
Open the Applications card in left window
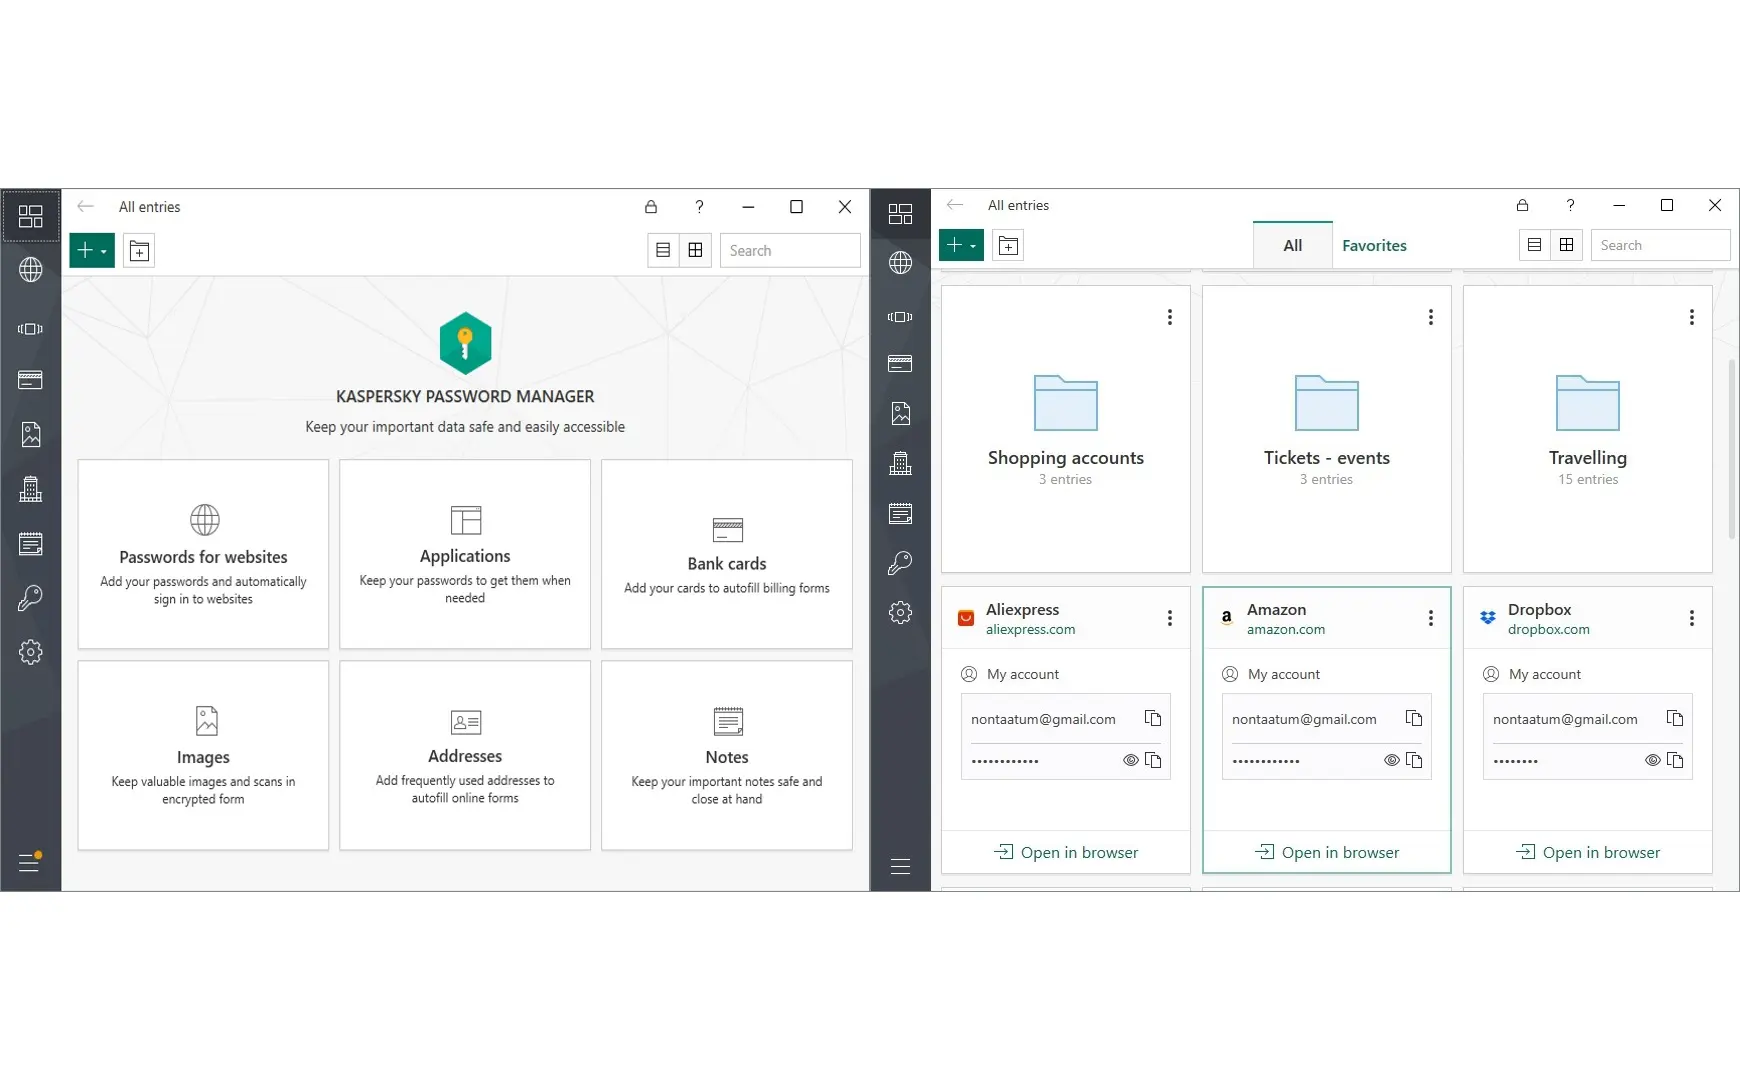465,554
